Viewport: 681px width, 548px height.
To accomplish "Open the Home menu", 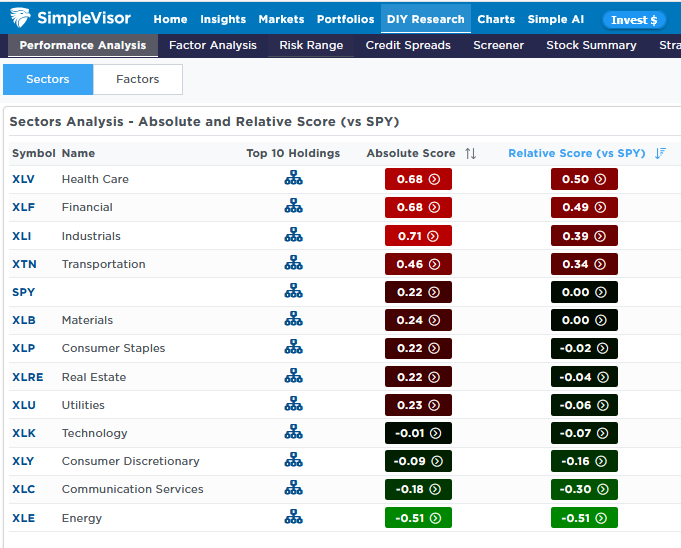I will (x=170, y=19).
